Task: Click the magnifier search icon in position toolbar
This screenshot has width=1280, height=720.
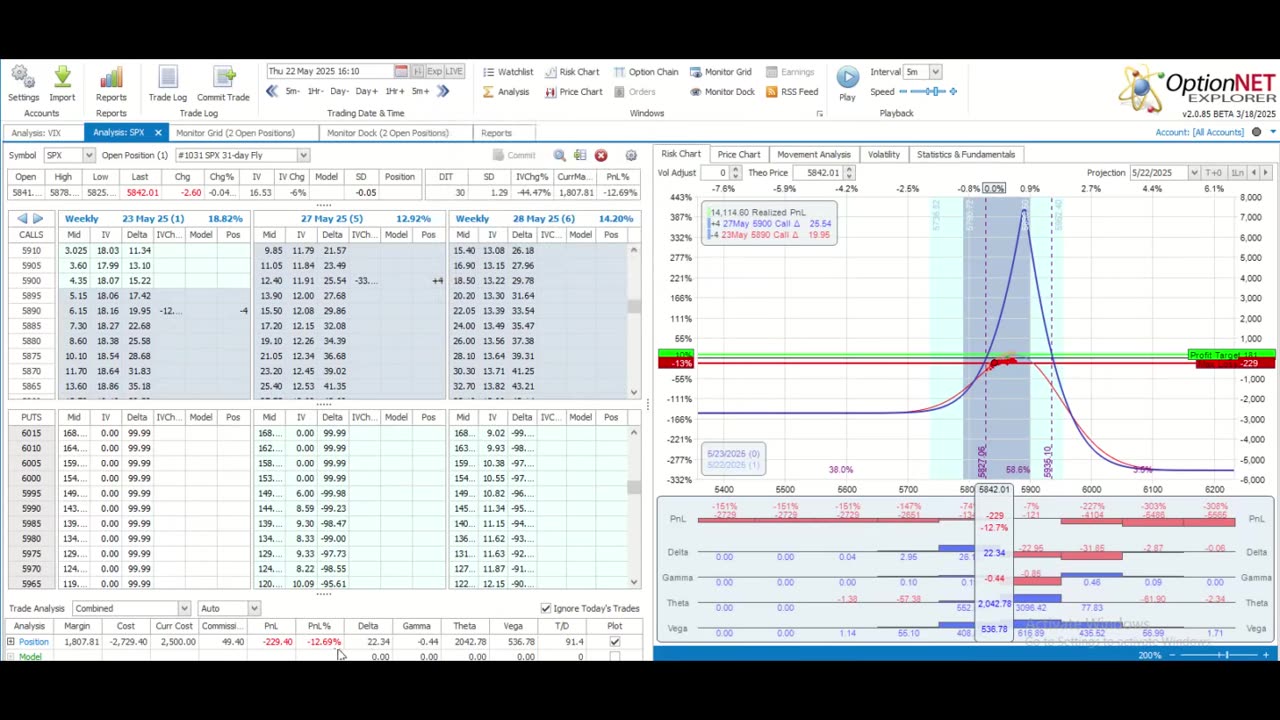Action: pyautogui.click(x=560, y=155)
